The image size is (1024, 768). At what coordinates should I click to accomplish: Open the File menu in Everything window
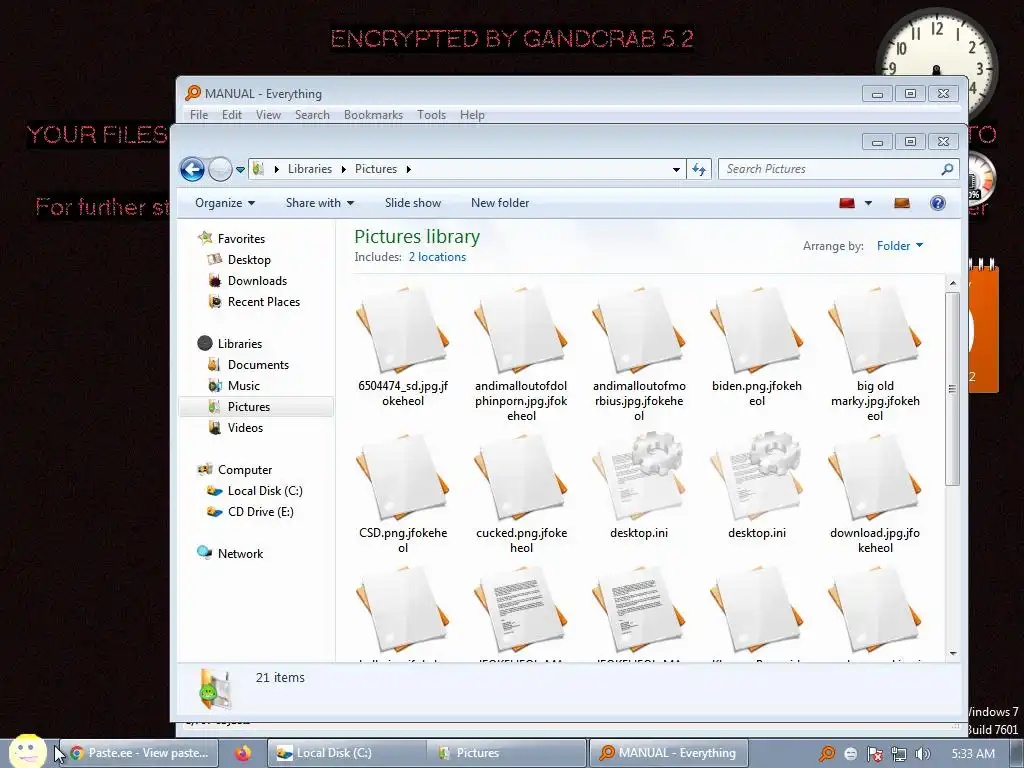[199, 115]
